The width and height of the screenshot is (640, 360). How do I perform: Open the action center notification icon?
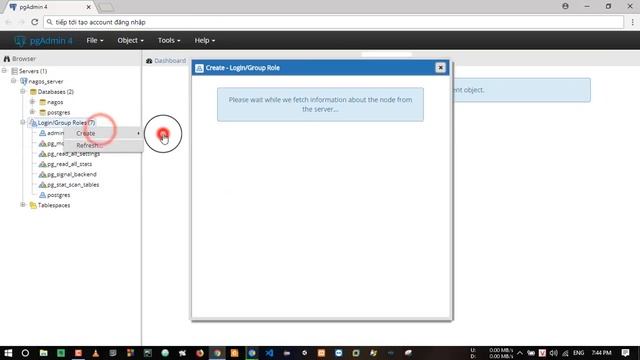click(625, 353)
